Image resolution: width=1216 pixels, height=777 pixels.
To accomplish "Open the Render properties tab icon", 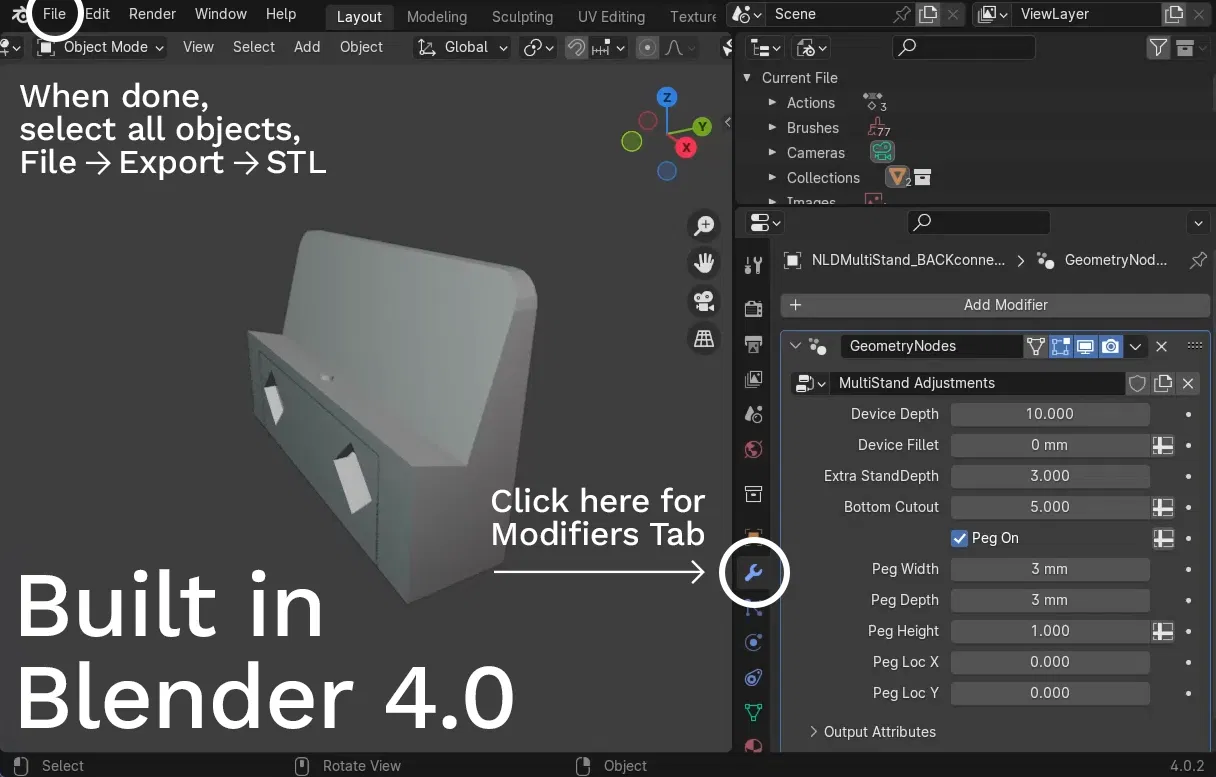I will tap(754, 309).
